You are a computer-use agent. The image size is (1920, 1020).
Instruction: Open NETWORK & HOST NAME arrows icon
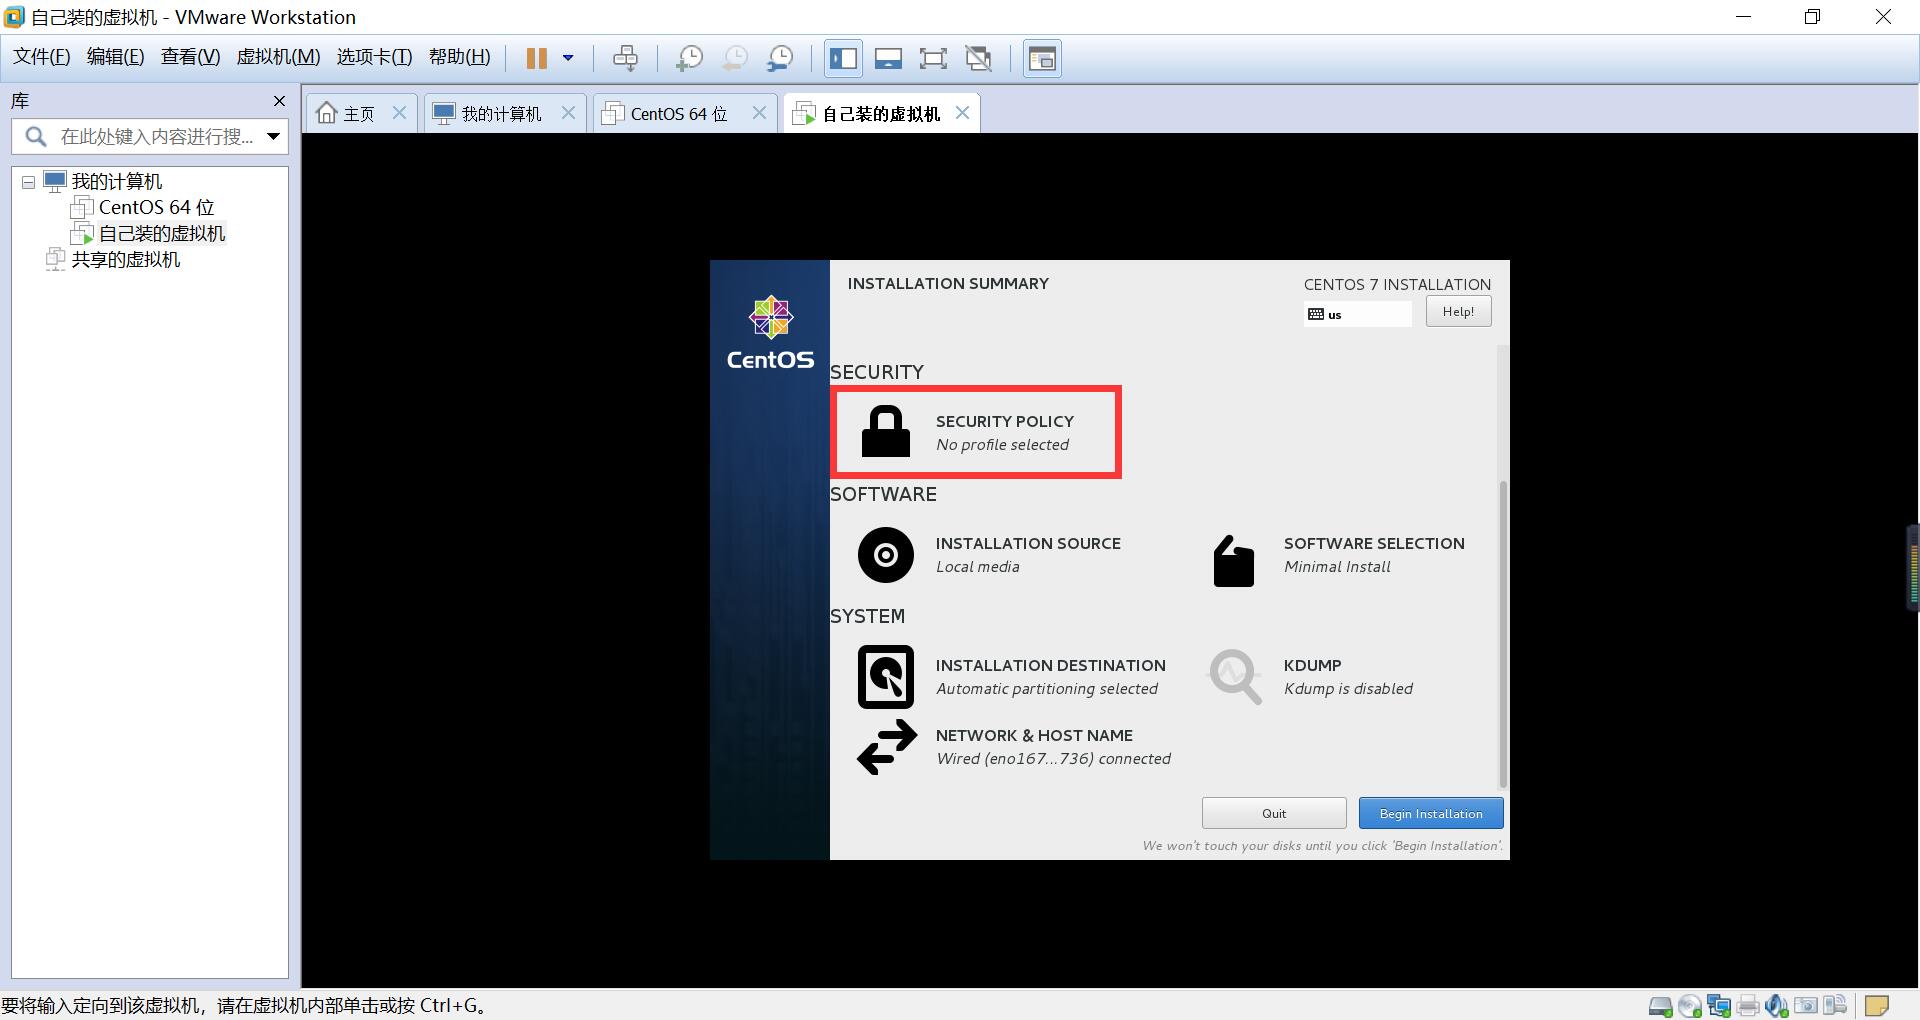(887, 747)
